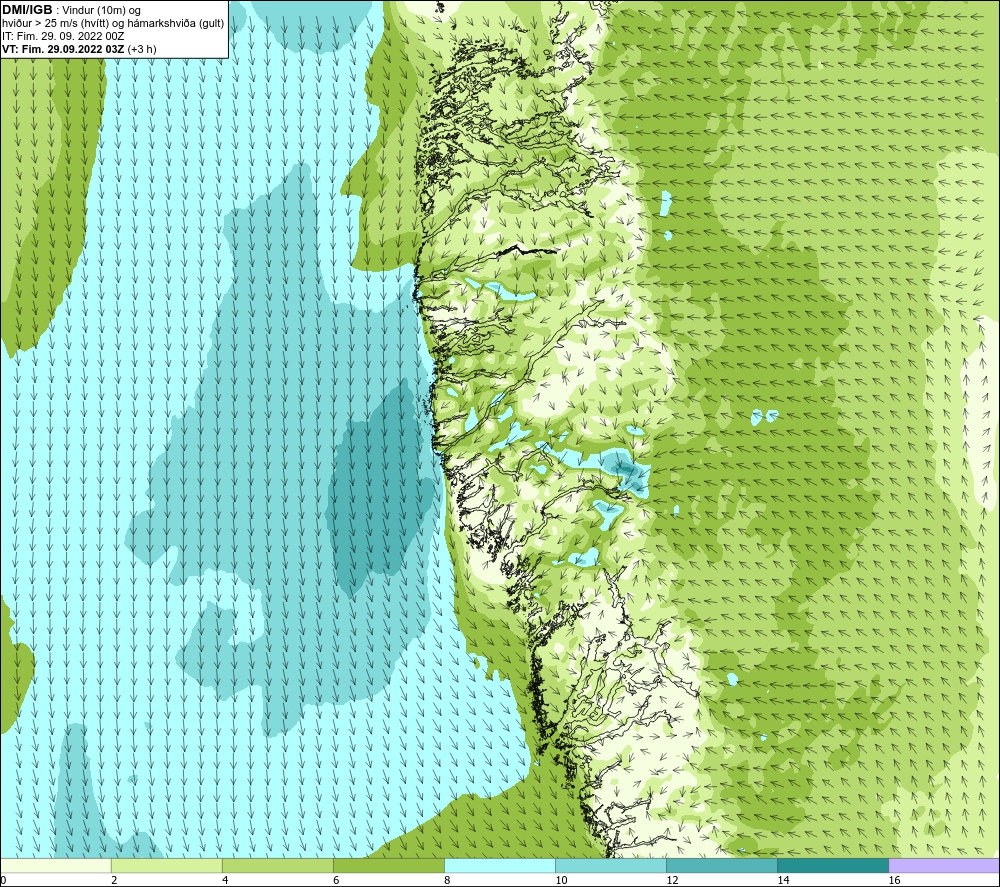Click the legend label '16'

[894, 880]
